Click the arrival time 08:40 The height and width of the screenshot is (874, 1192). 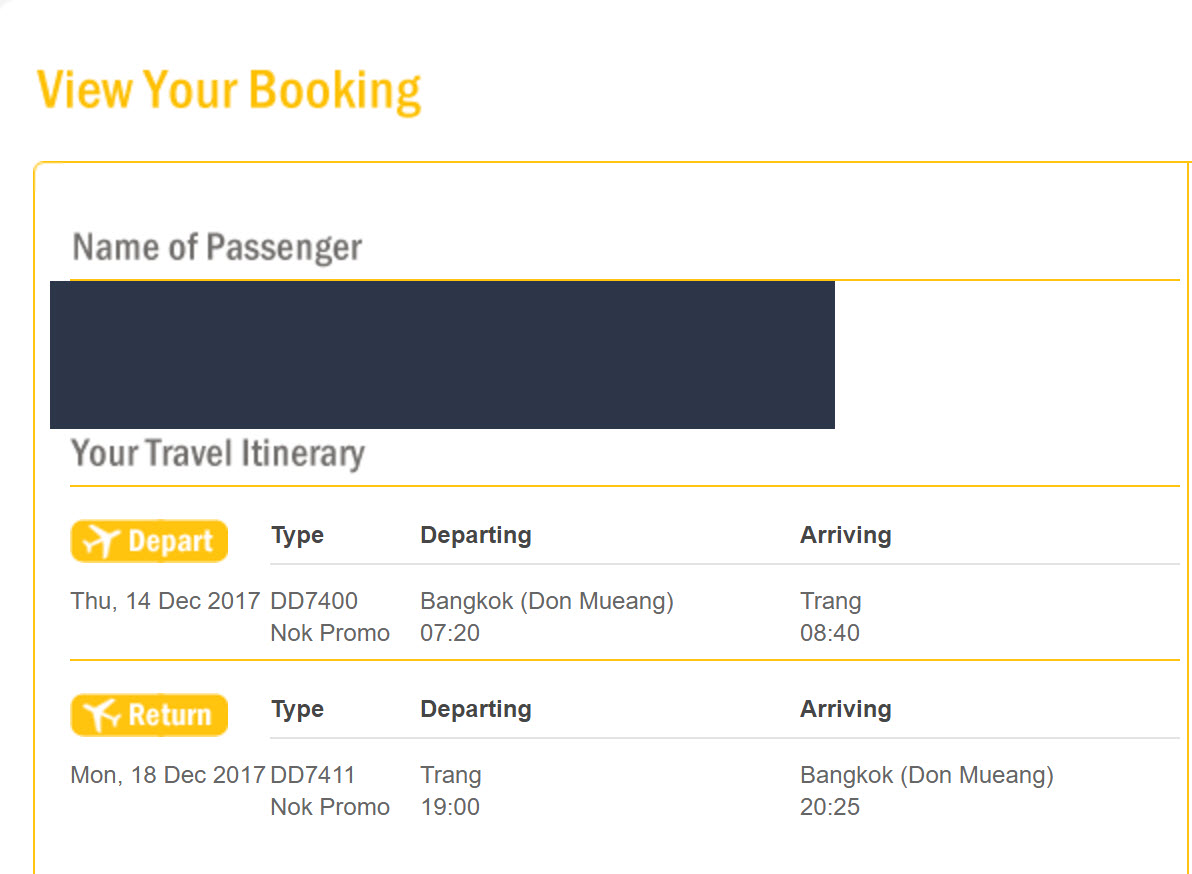829,633
